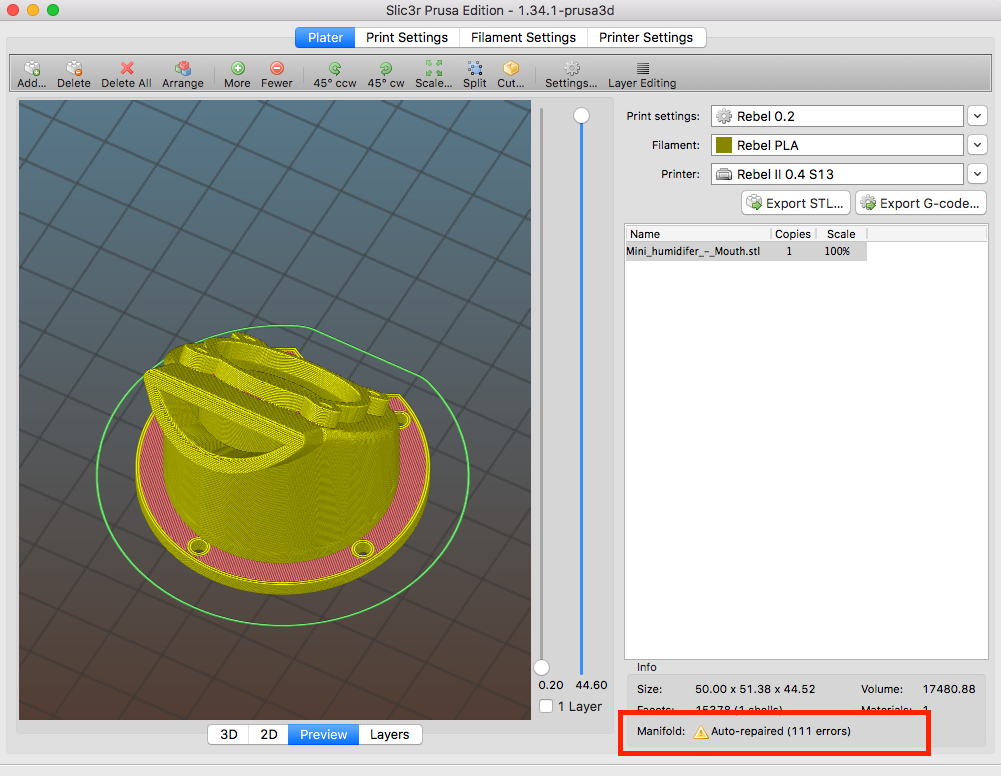Rotate model 45° clockwise
This screenshot has width=1001, height=776.
pos(385,69)
